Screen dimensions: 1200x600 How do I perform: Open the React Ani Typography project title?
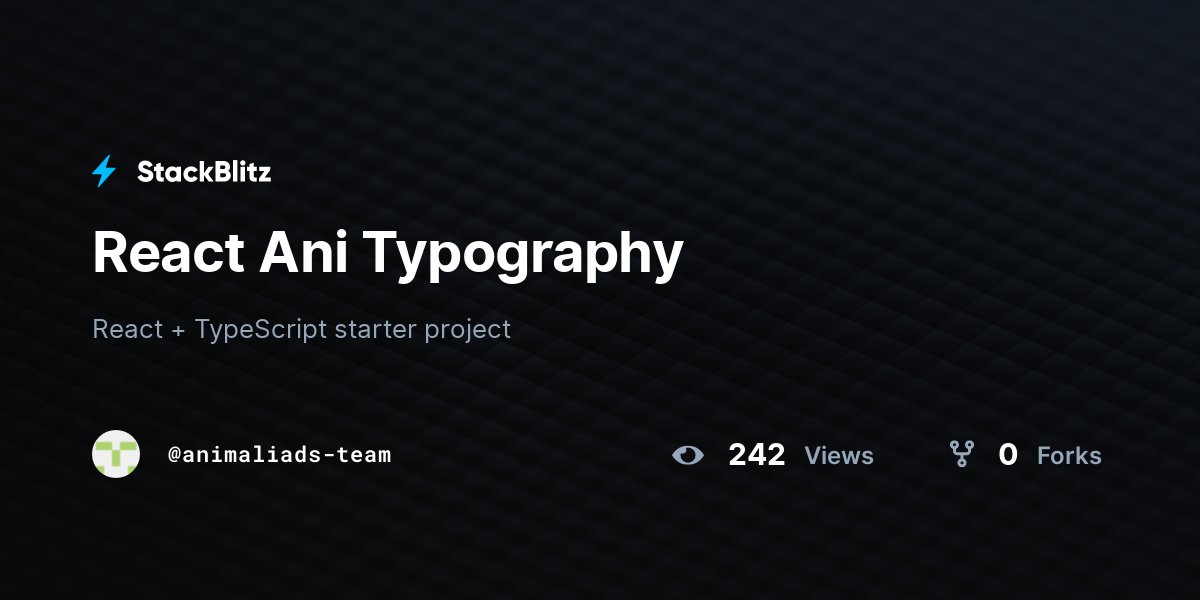[388, 254]
